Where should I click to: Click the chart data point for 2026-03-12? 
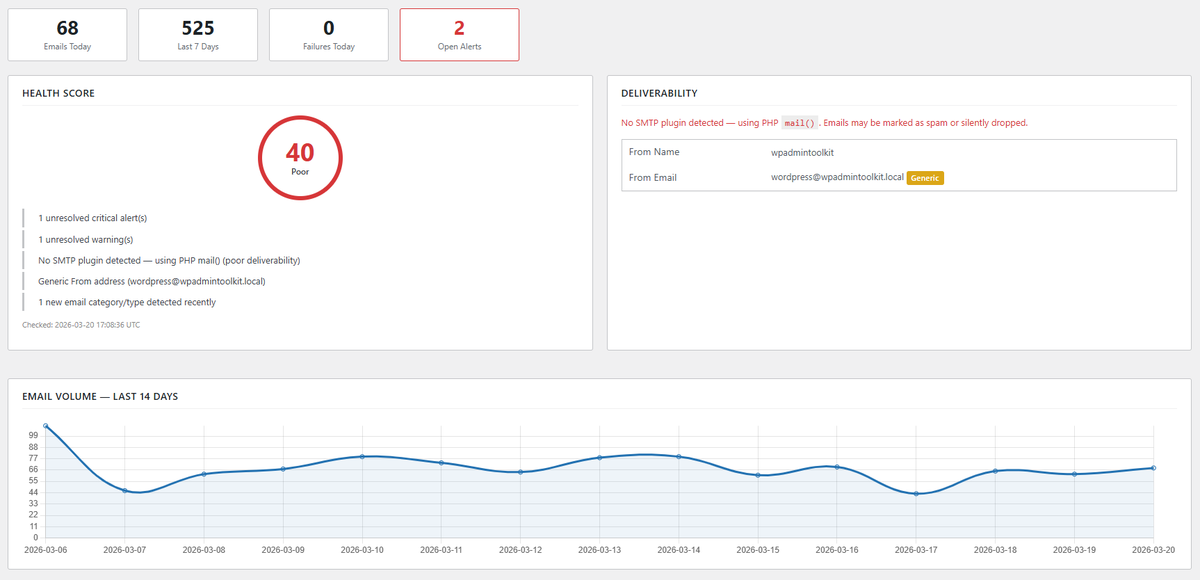[520, 472]
